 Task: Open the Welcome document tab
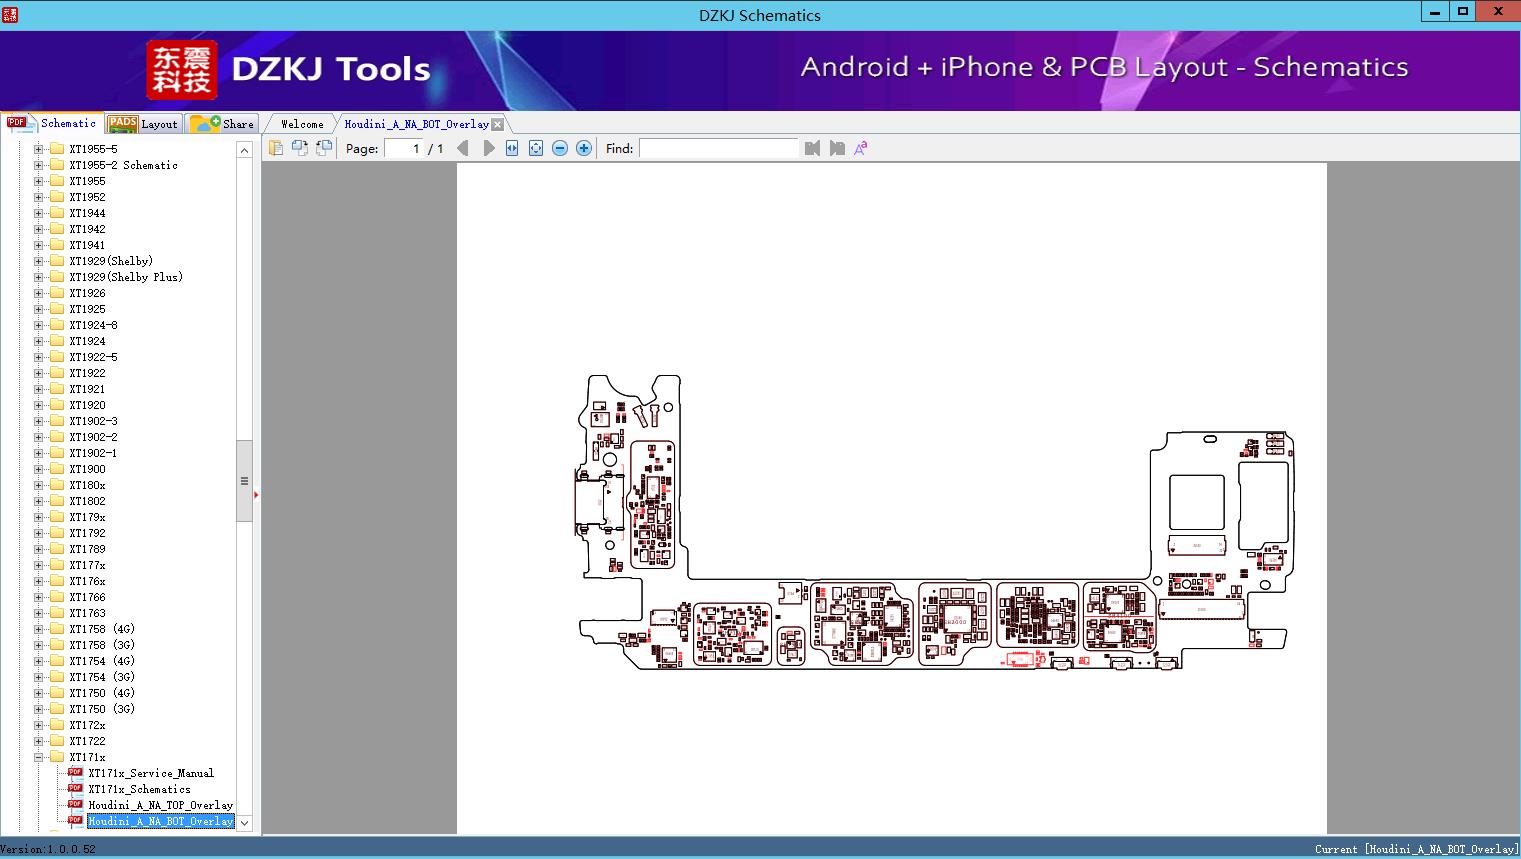pos(301,124)
